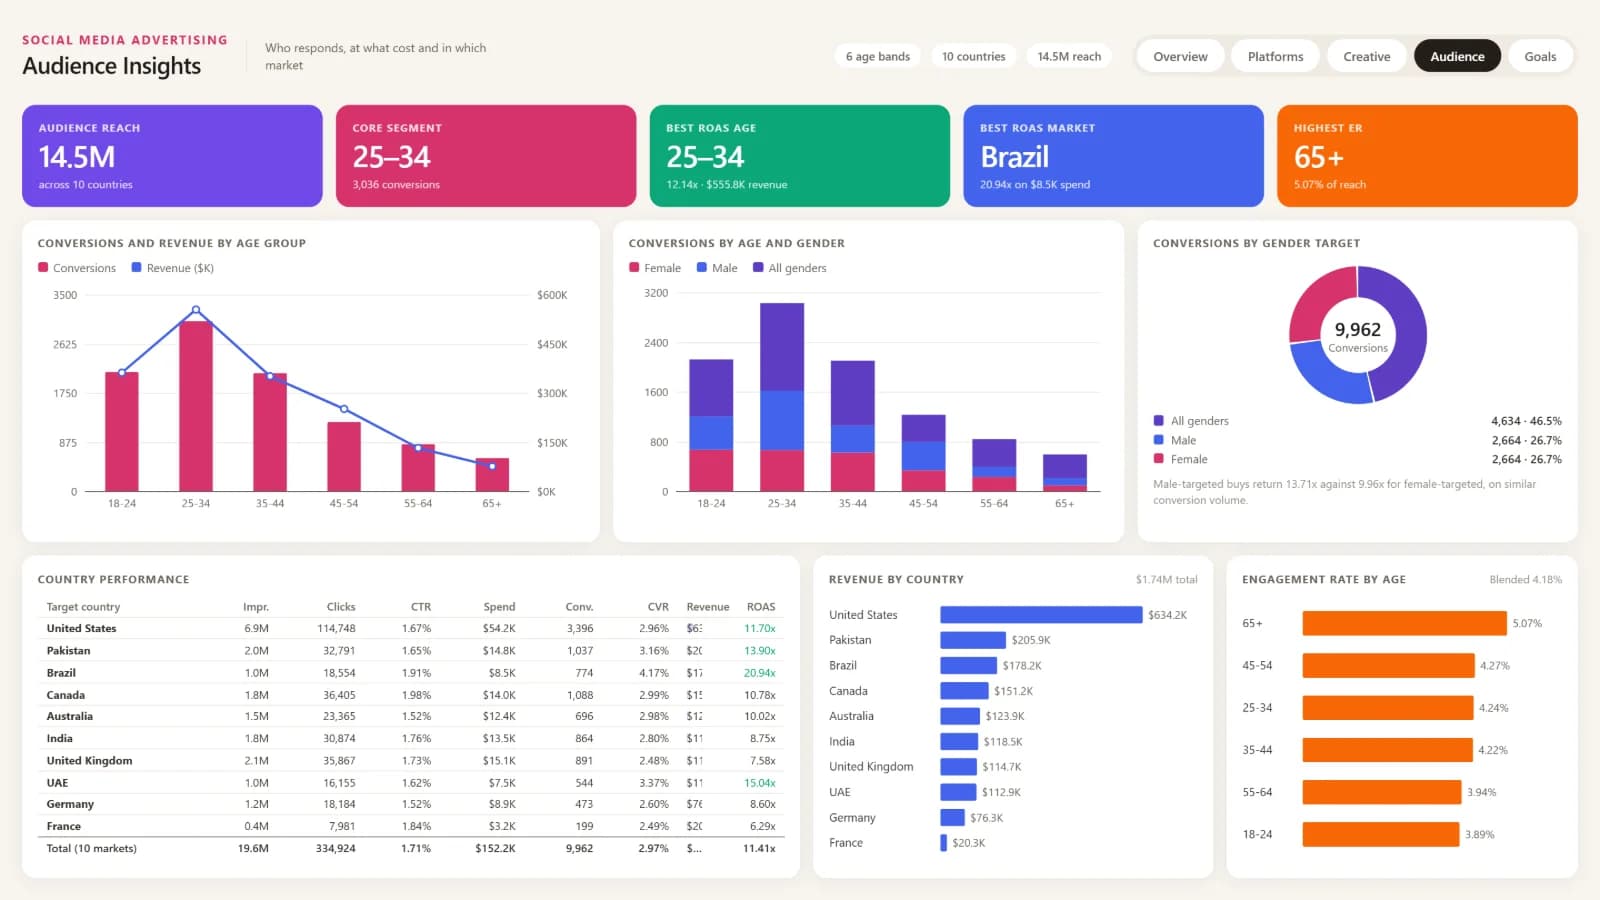Open the Highest ER 65+ card
This screenshot has height=900, width=1600.
(1427, 156)
